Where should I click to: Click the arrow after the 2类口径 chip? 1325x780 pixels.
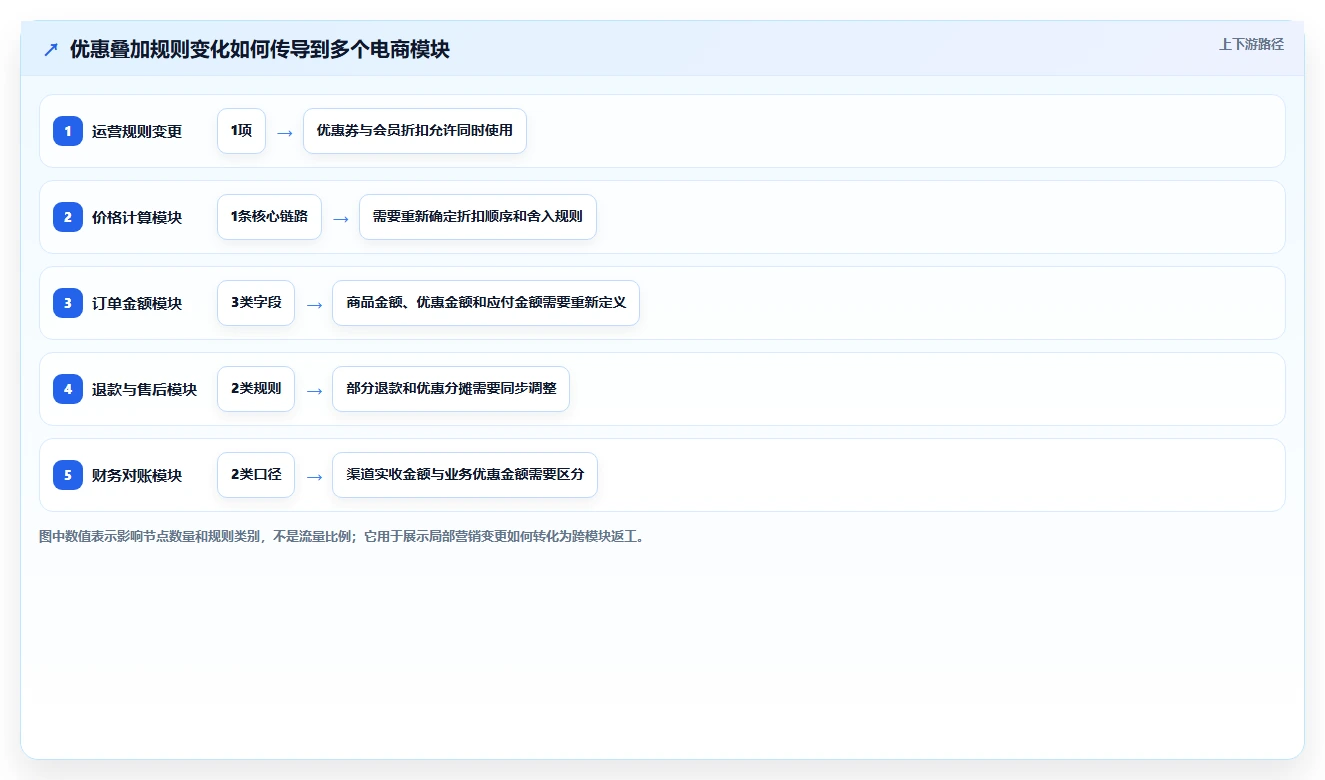[x=314, y=476]
